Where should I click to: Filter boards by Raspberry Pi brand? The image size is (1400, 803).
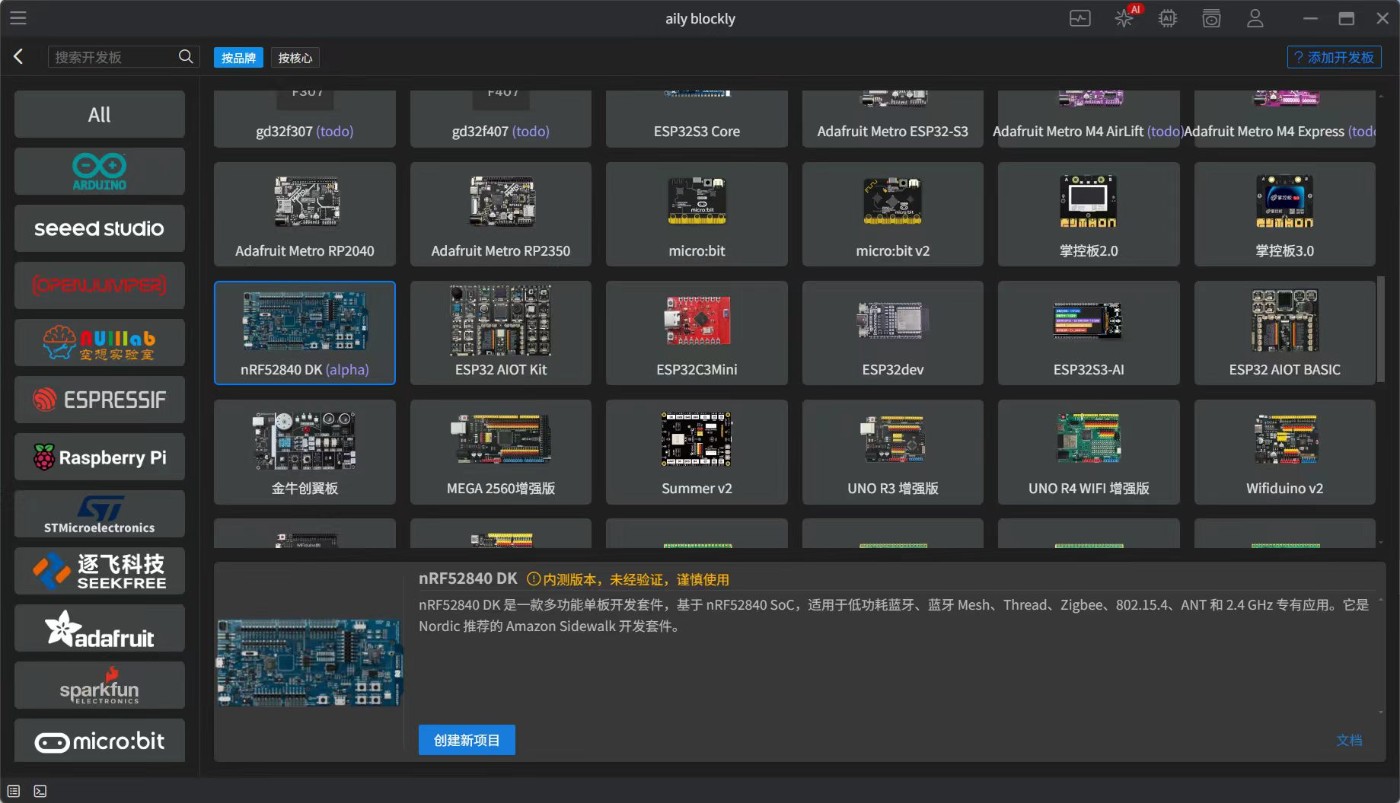click(99, 457)
